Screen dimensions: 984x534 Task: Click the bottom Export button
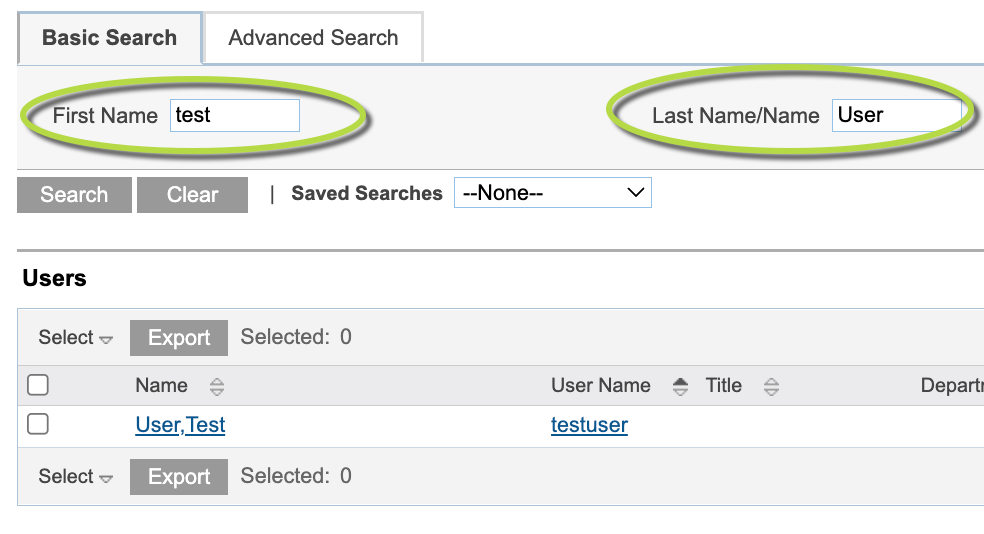[179, 477]
